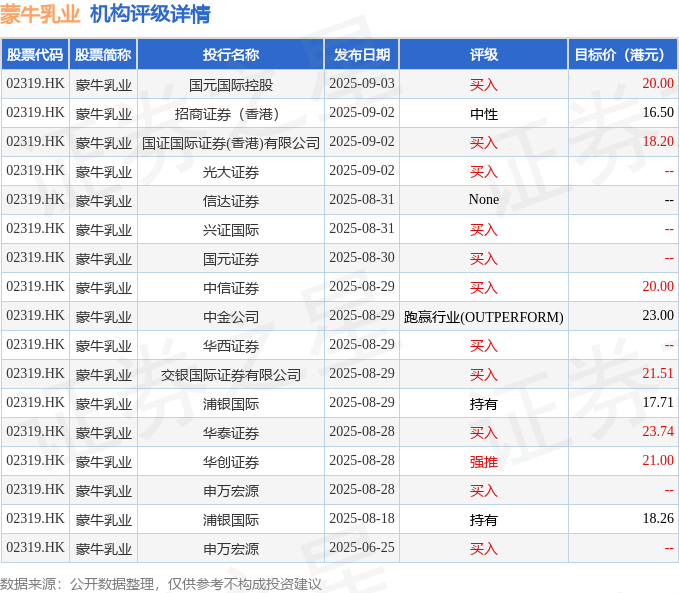This screenshot has width=679, height=593.
Task: Click the 交银国际证券有限公司 cell
Action: tap(231, 375)
